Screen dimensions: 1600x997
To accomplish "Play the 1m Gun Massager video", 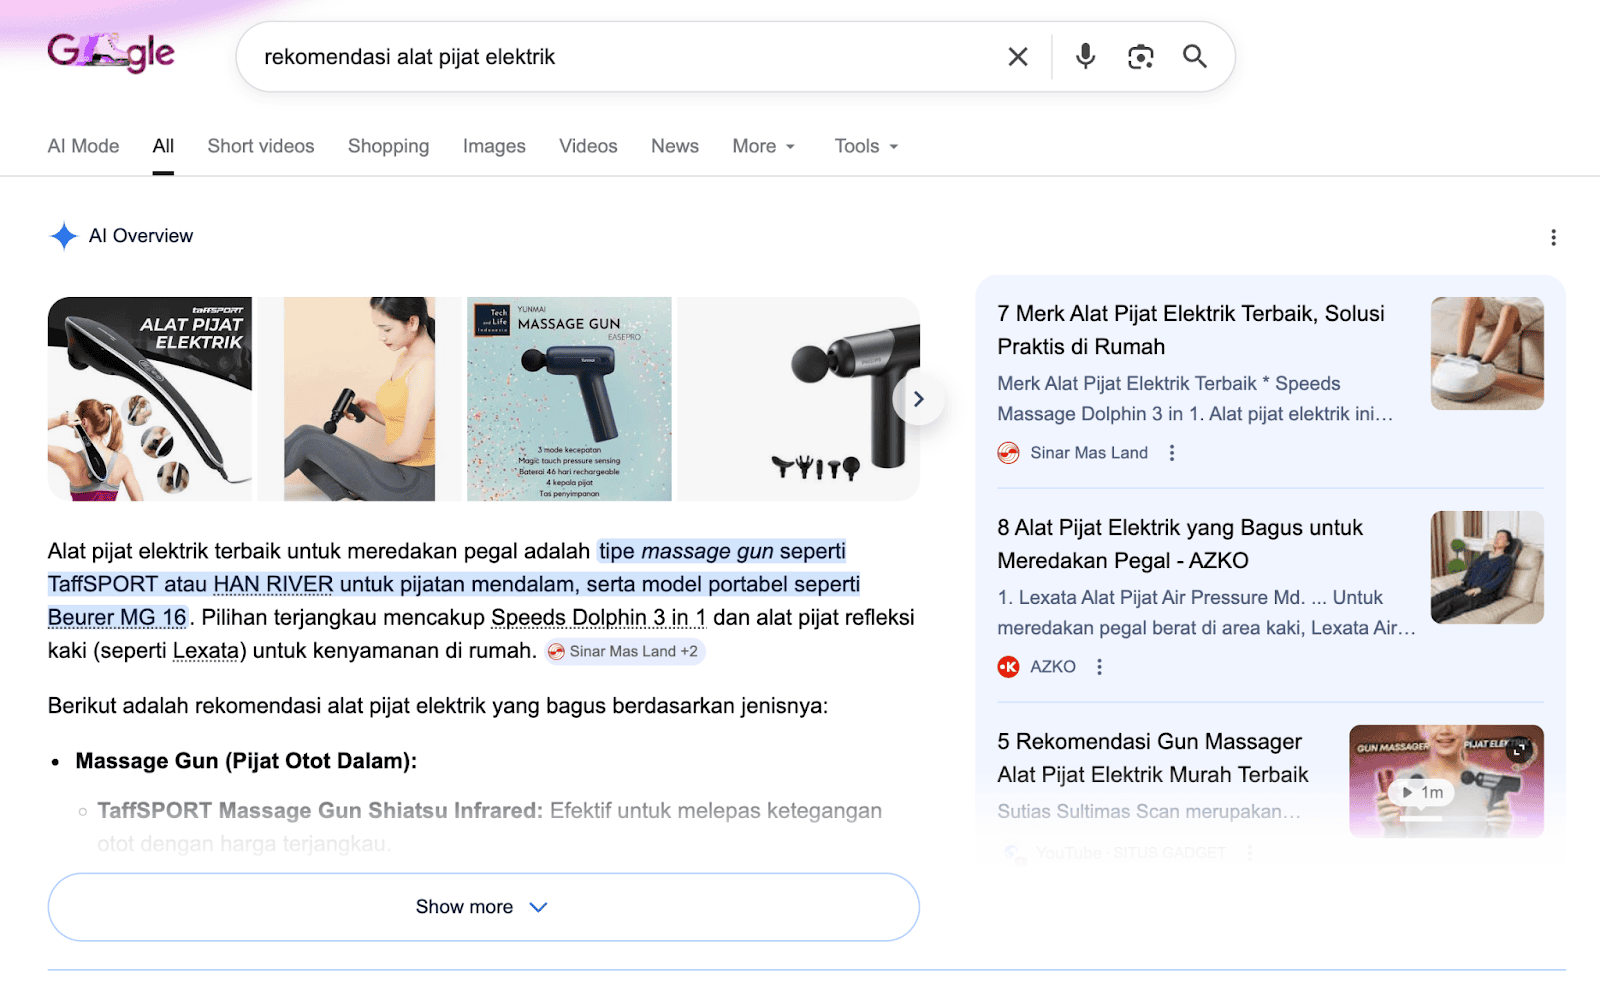I will [x=1422, y=792].
